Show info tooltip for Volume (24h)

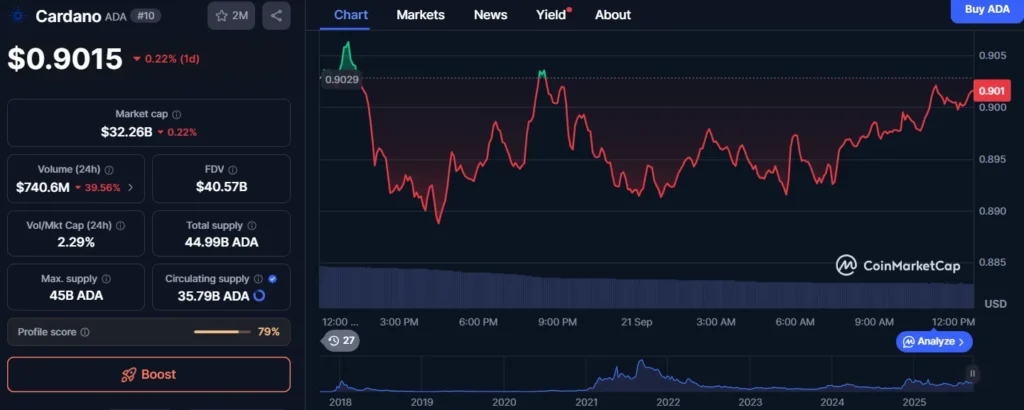(x=109, y=170)
